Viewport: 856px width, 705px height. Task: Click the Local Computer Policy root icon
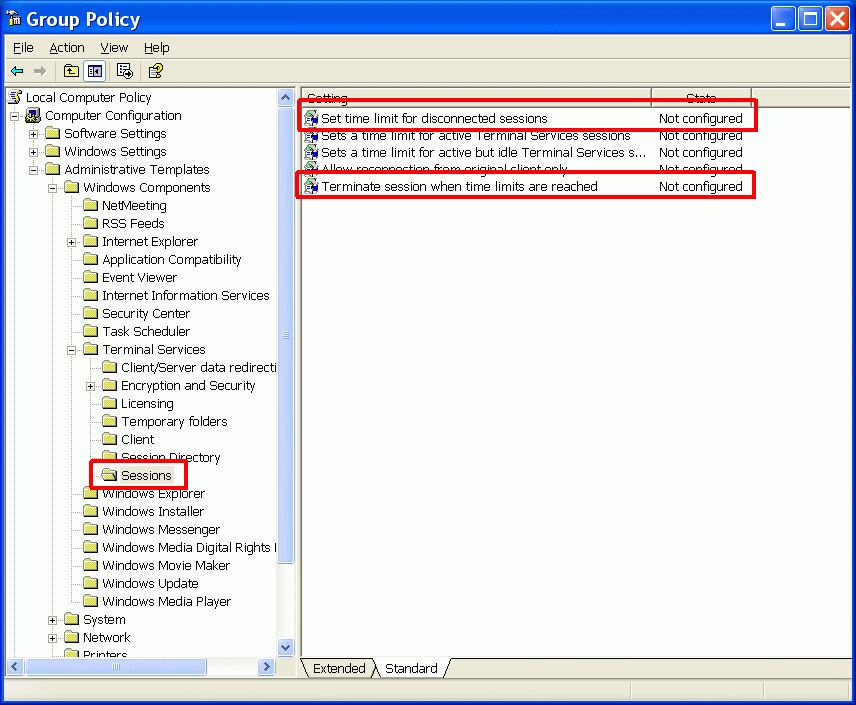(x=15, y=97)
